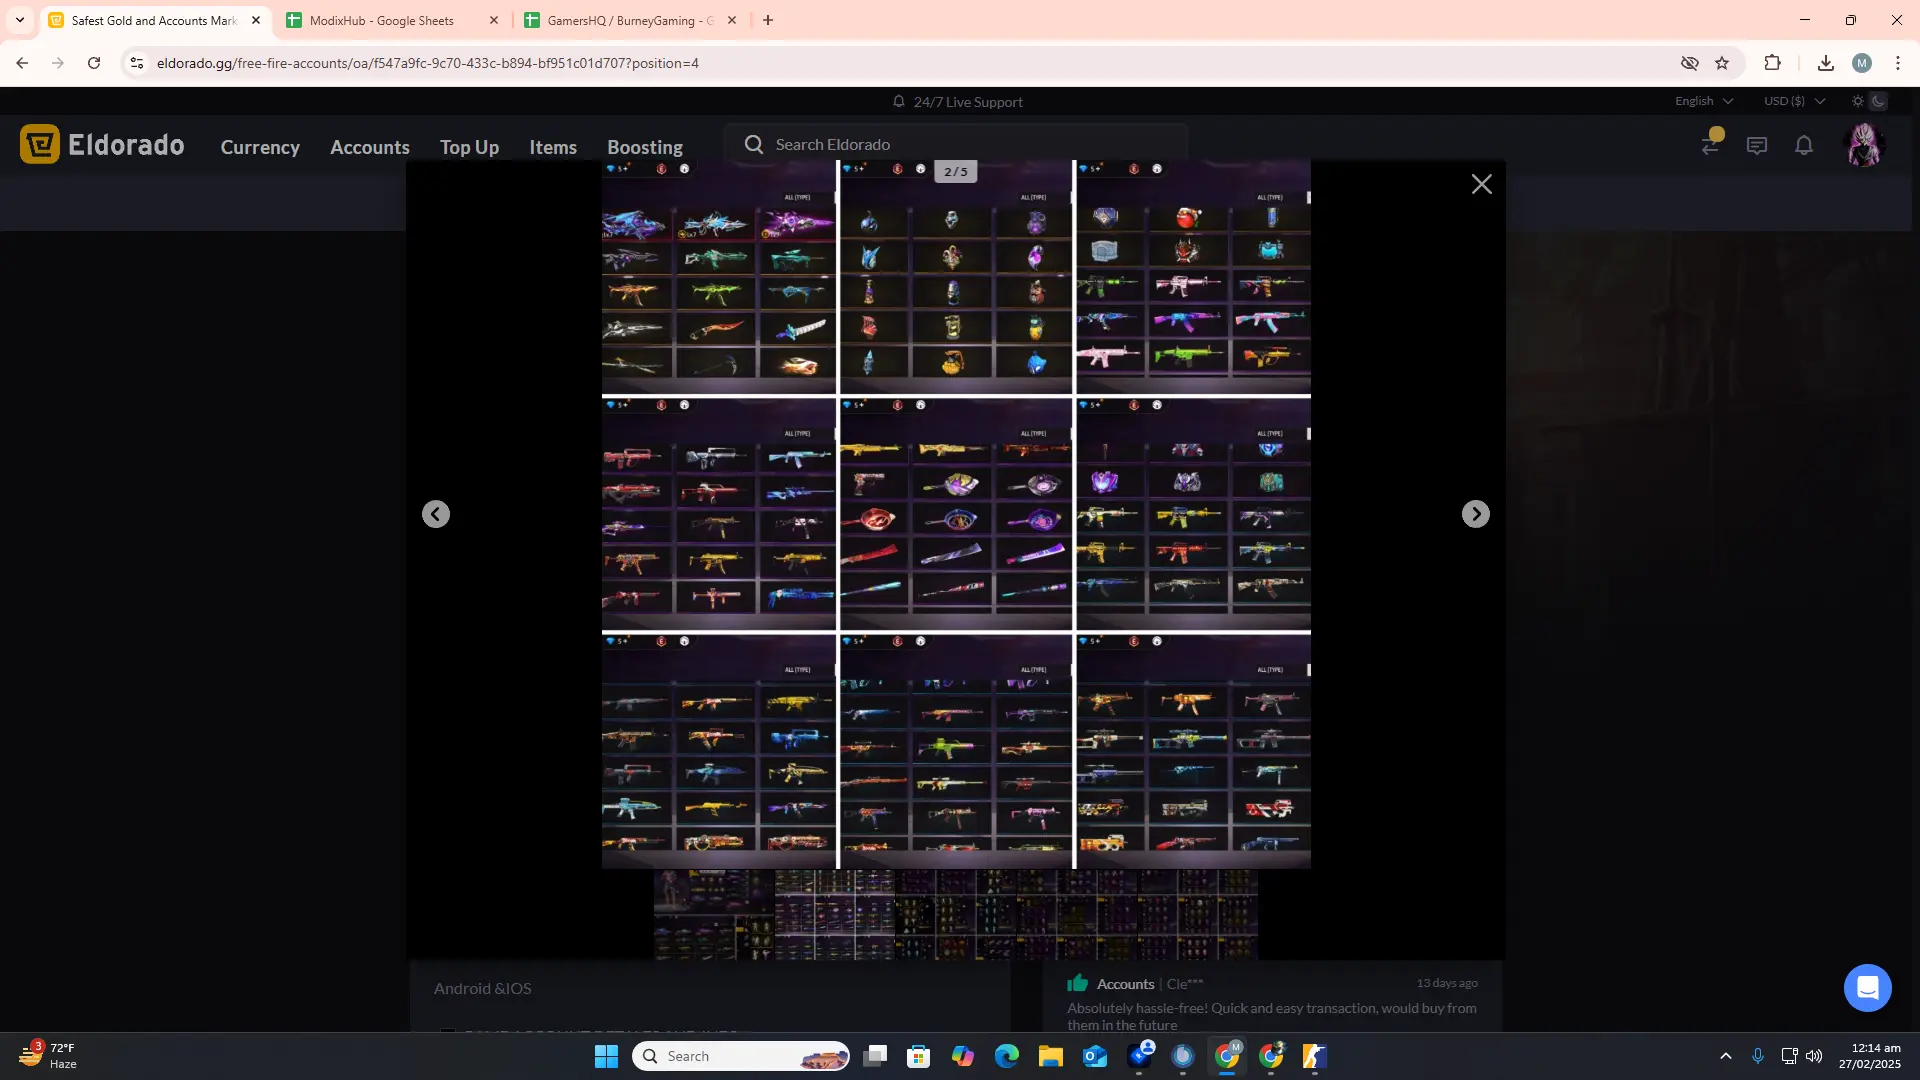Select the first gallery thumbnail

[714, 915]
